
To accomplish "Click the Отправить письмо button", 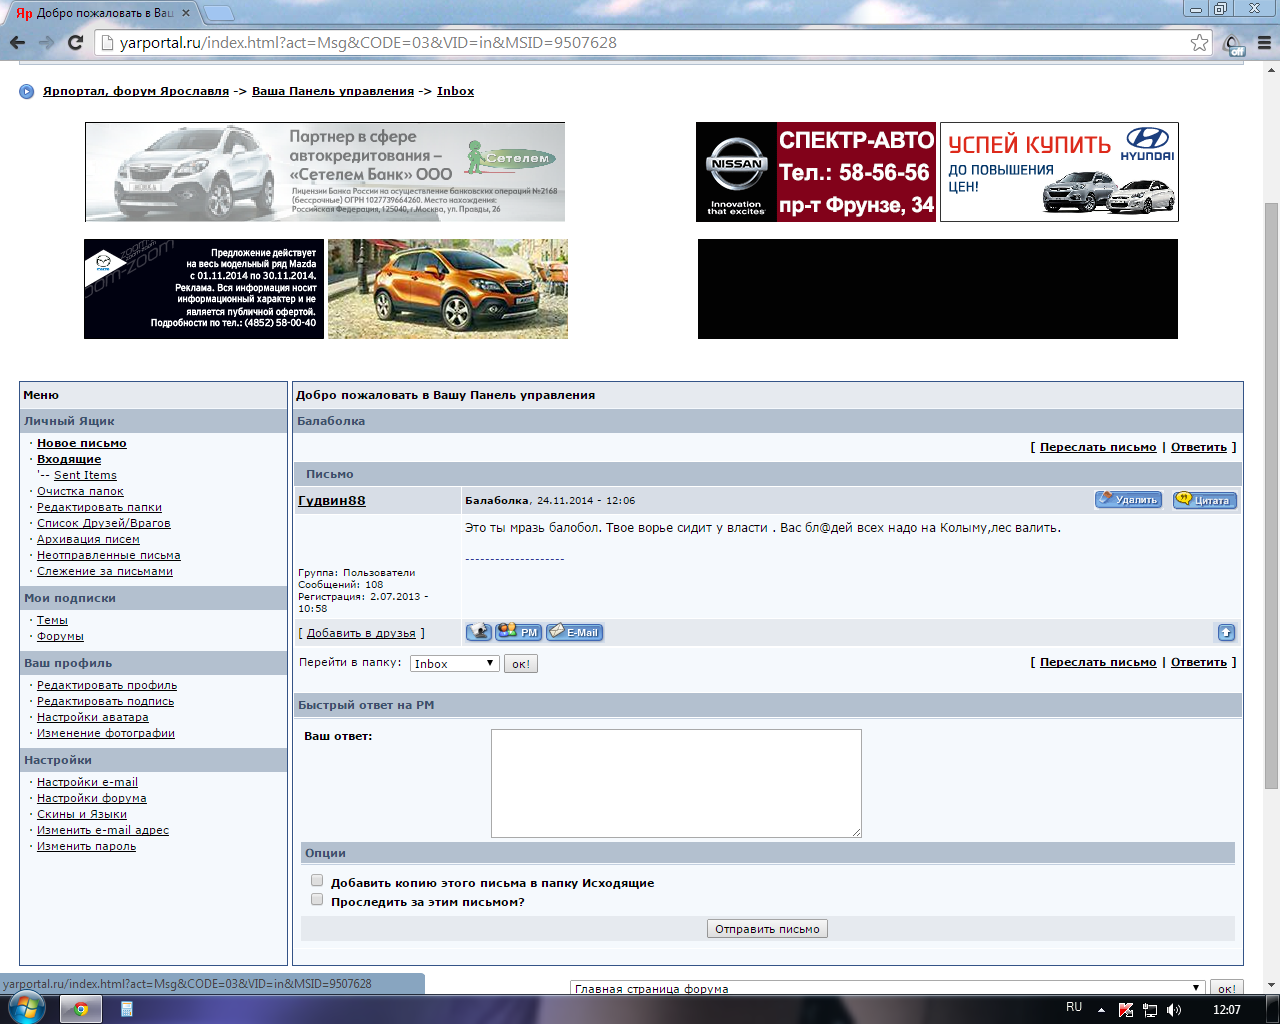I will click(x=767, y=929).
